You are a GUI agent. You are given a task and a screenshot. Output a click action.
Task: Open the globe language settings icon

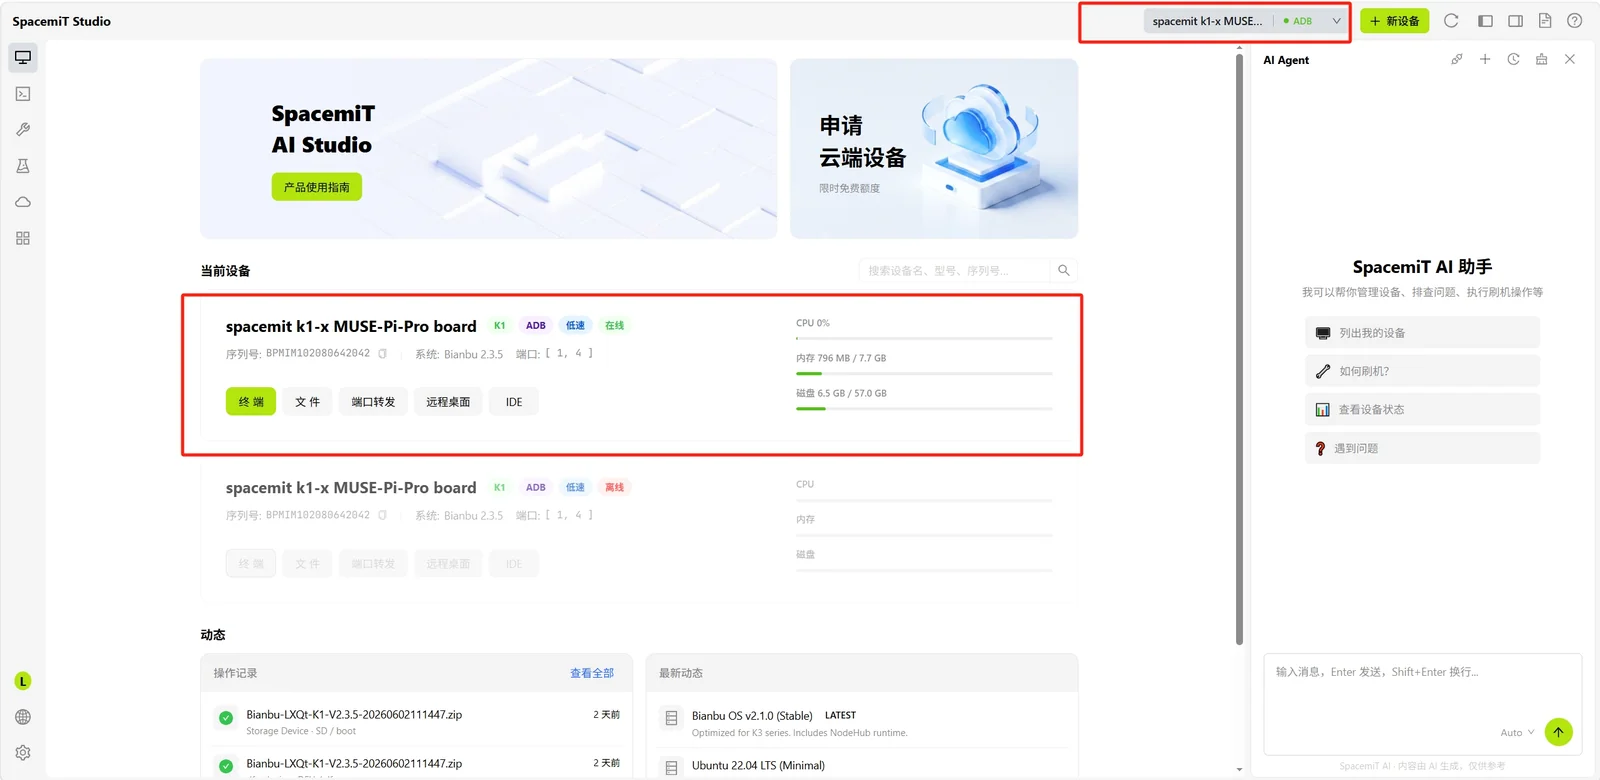(23, 717)
